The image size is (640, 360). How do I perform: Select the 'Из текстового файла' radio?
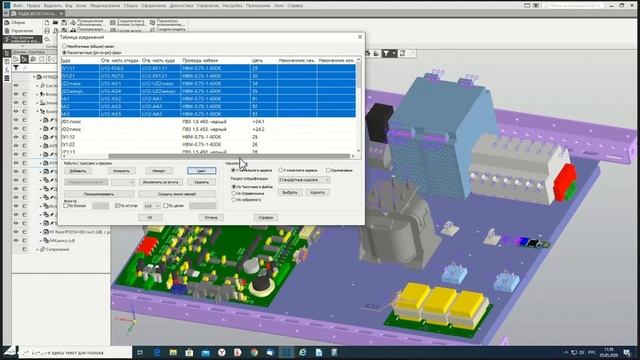point(233,187)
